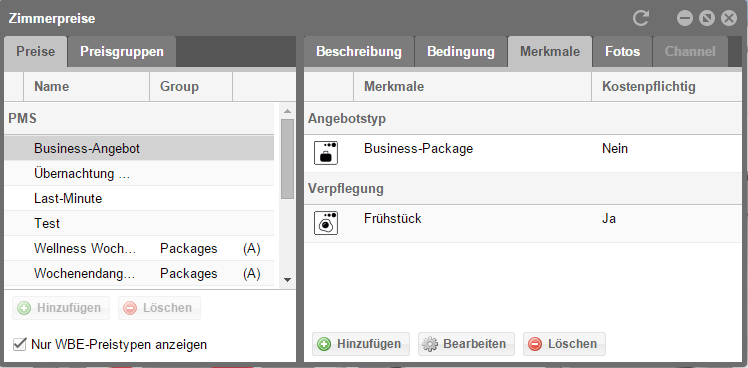The height and width of the screenshot is (368, 748).
Task: Delete feature with red Löschen button
Action: 564,344
